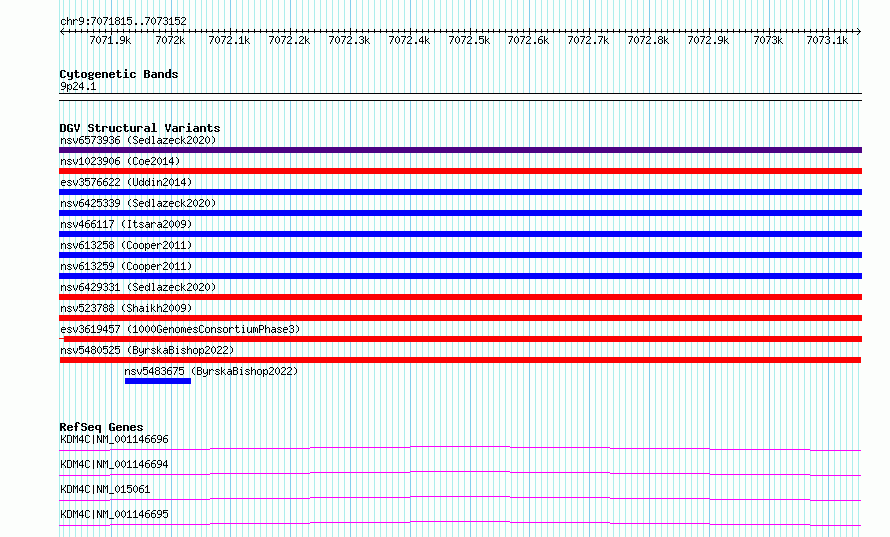The height and width of the screenshot is (537, 890).
Task: Click the 7072.5k ruler tick label
Action: point(469,40)
